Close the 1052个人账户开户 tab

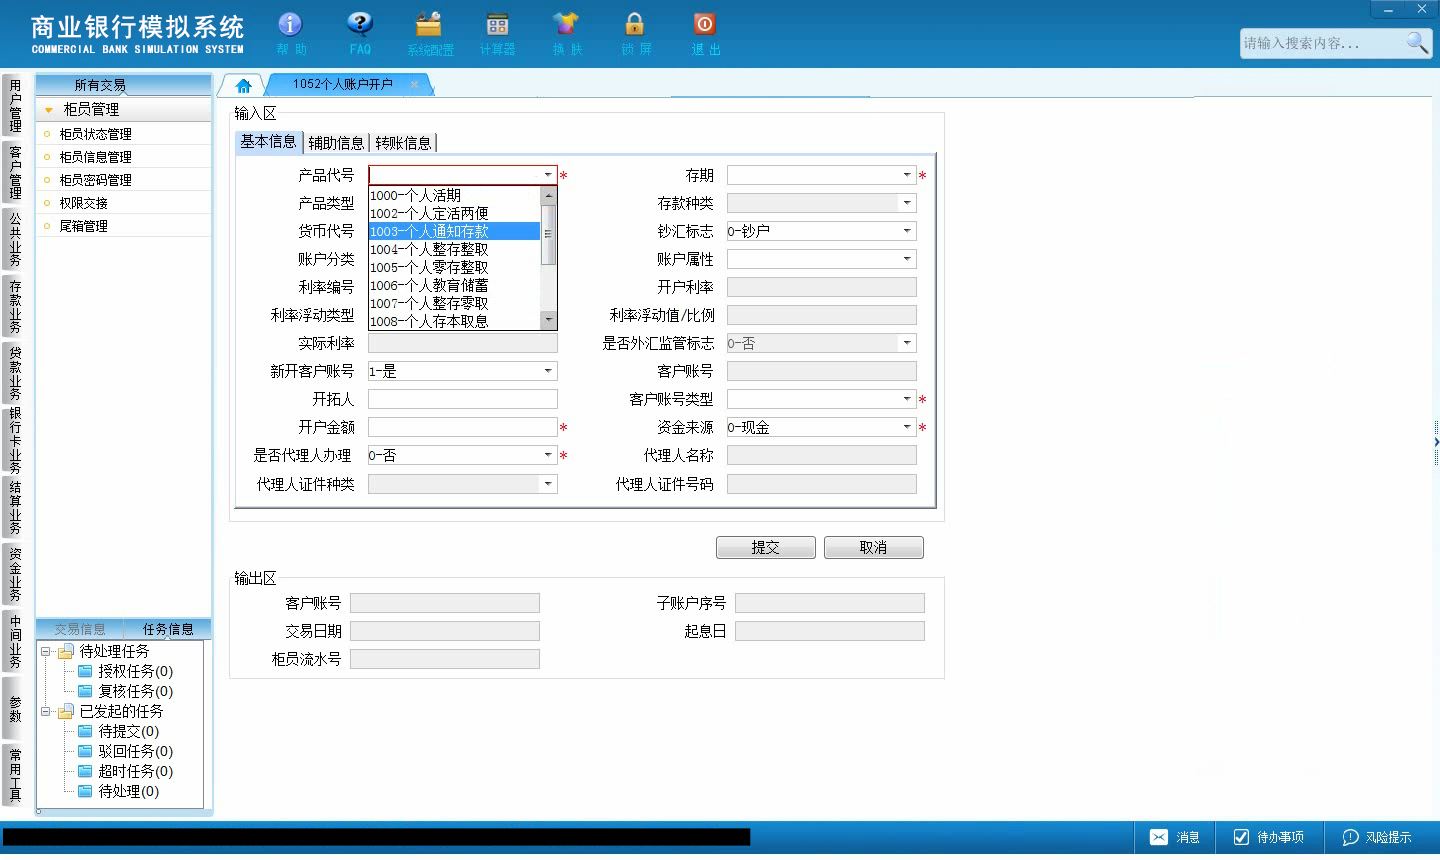click(414, 84)
